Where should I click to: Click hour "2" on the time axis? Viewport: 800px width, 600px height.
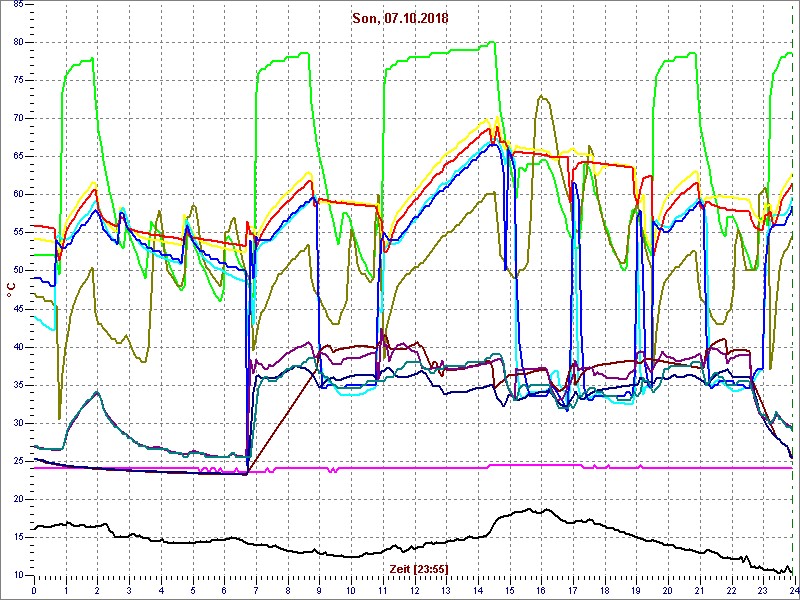97,590
